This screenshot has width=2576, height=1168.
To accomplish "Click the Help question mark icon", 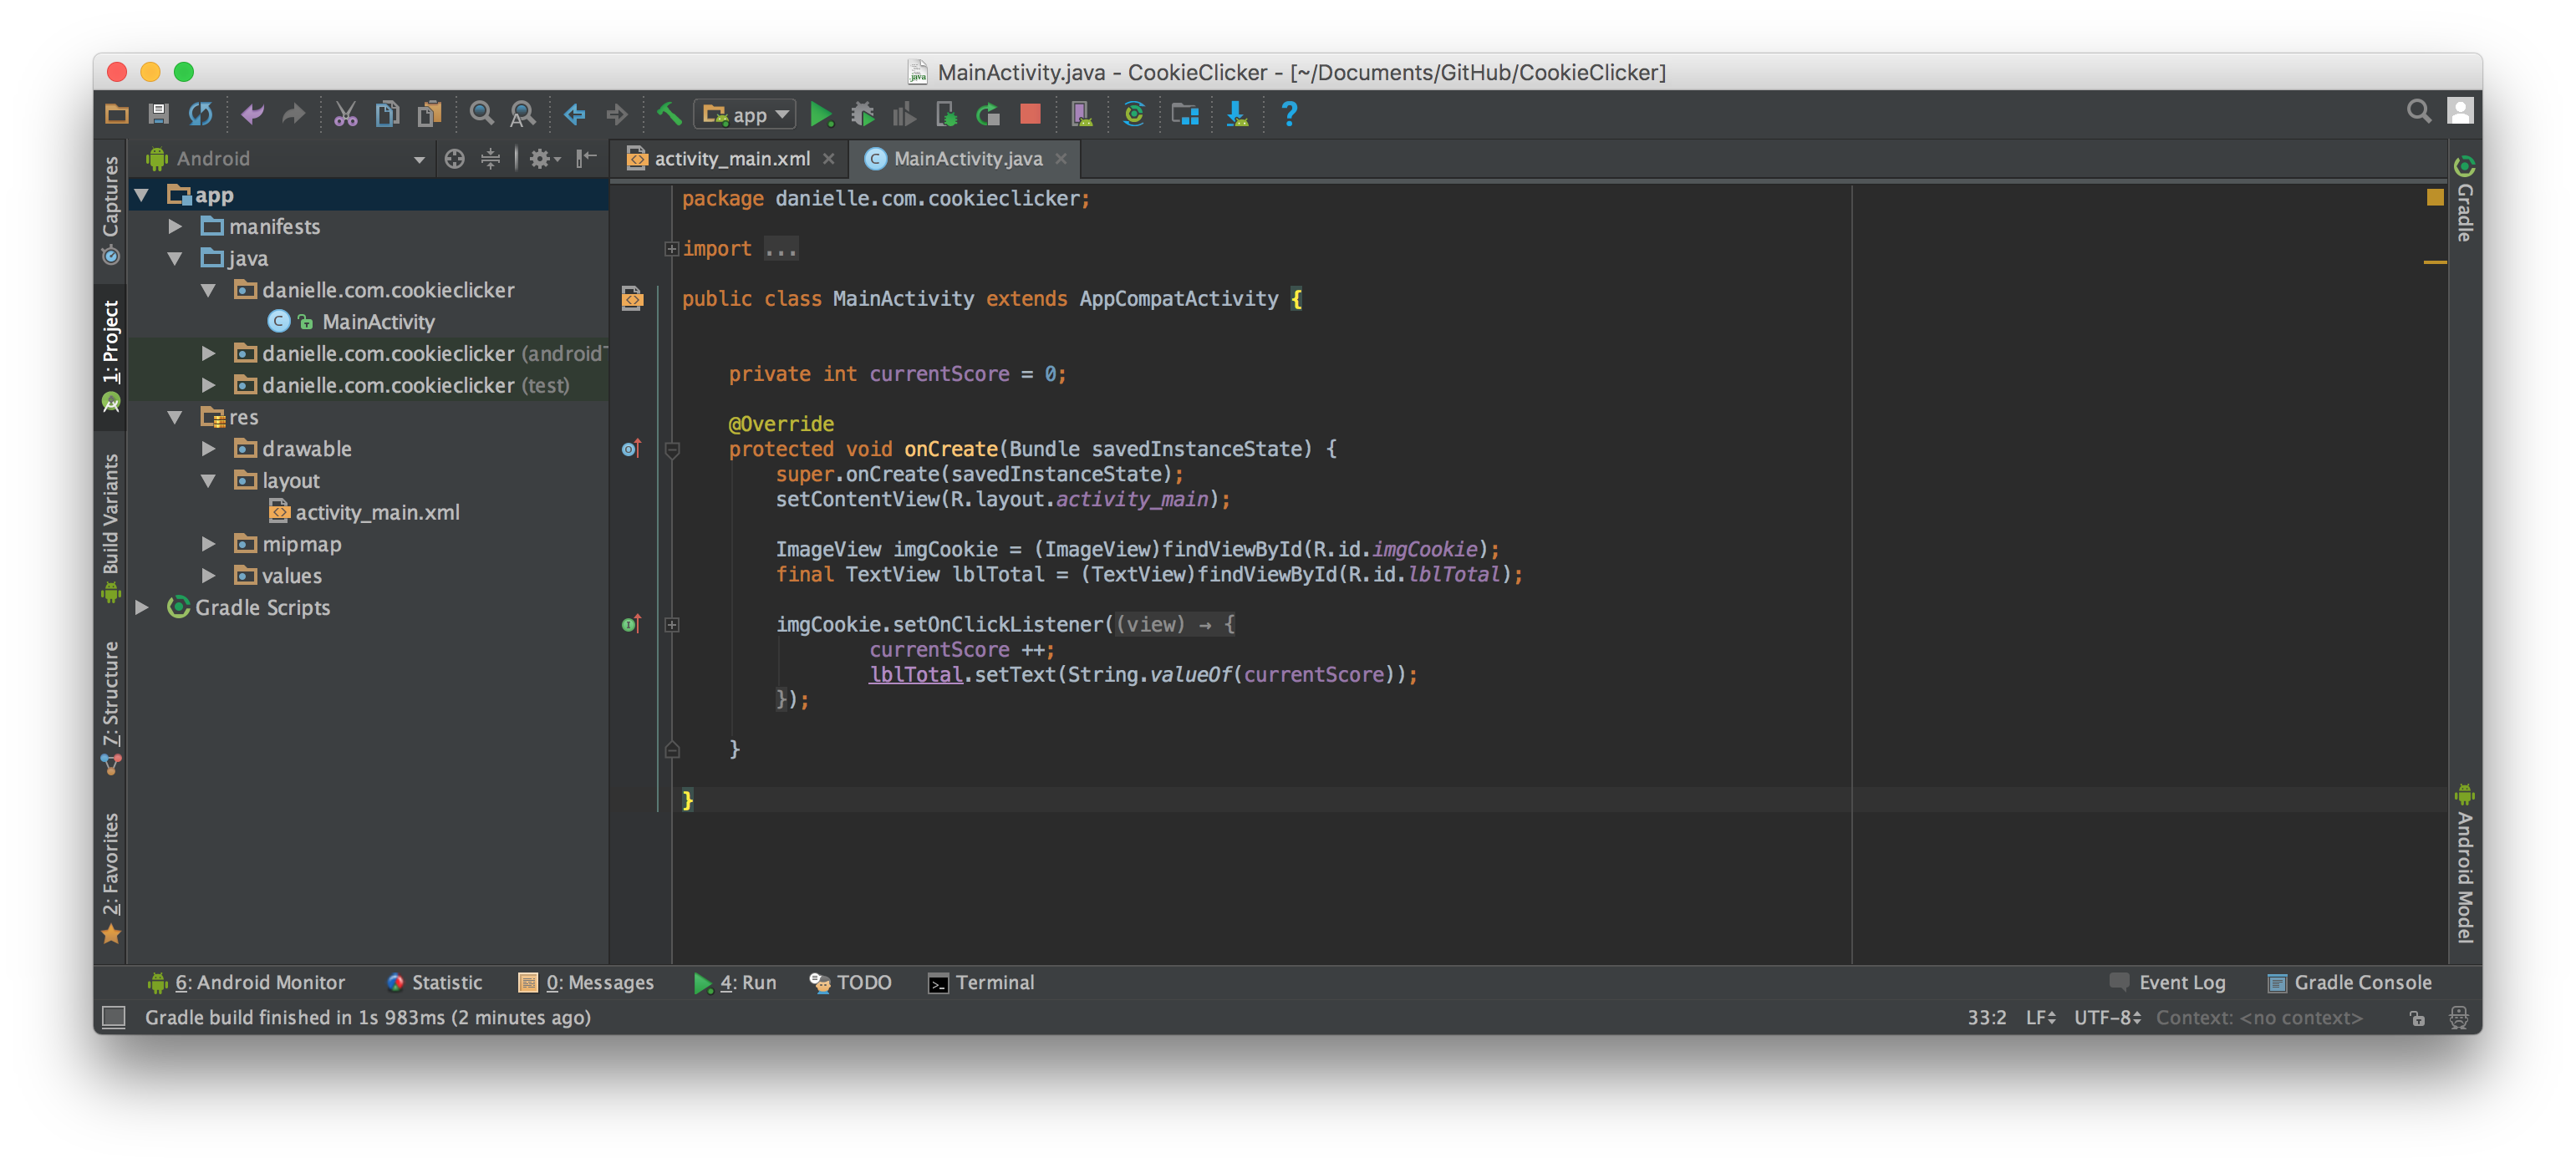I will [x=1289, y=115].
